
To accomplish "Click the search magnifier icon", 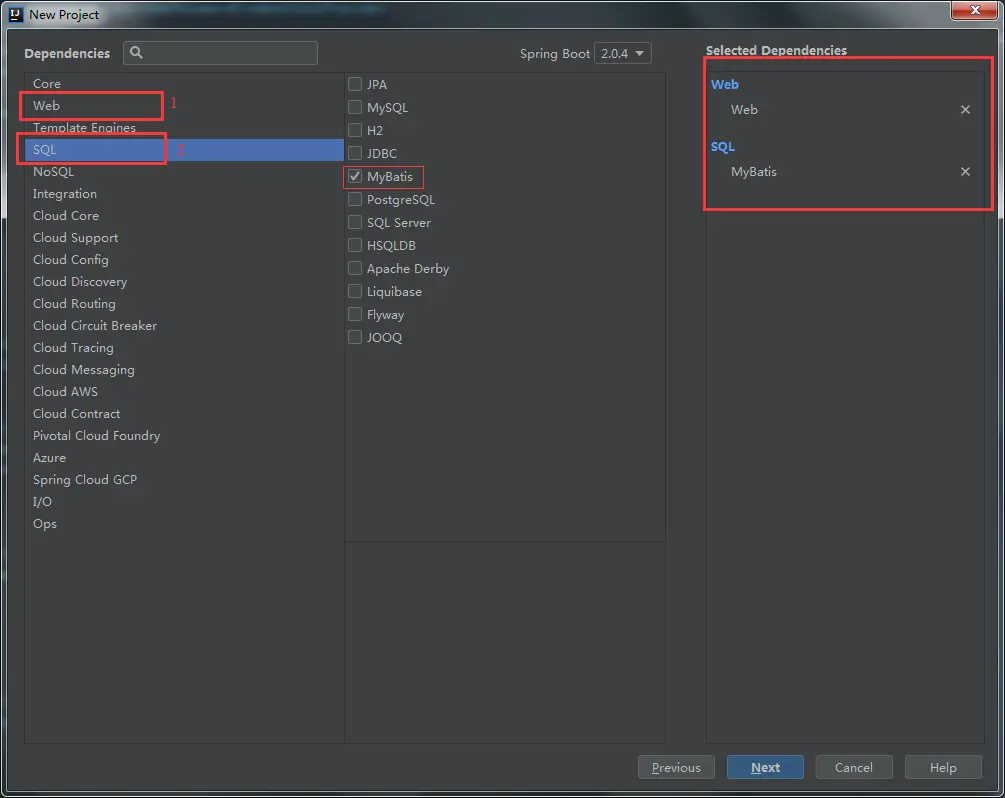I will (x=136, y=53).
